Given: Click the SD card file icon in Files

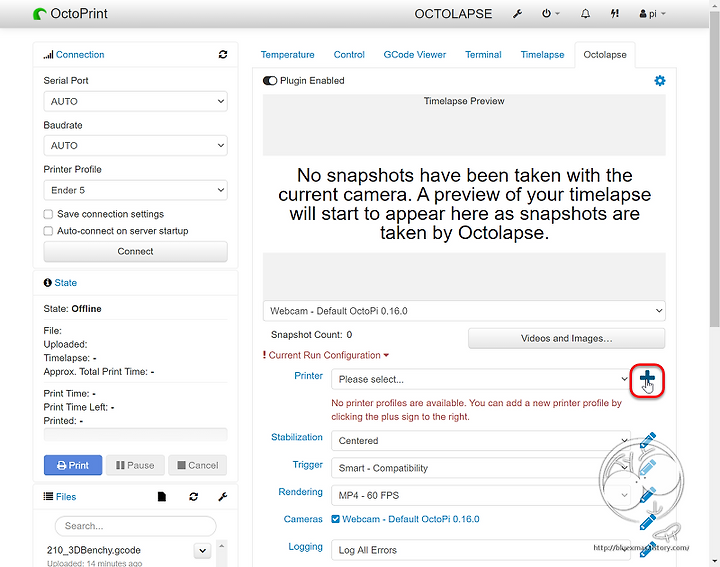Looking at the screenshot, I should 162,496.
